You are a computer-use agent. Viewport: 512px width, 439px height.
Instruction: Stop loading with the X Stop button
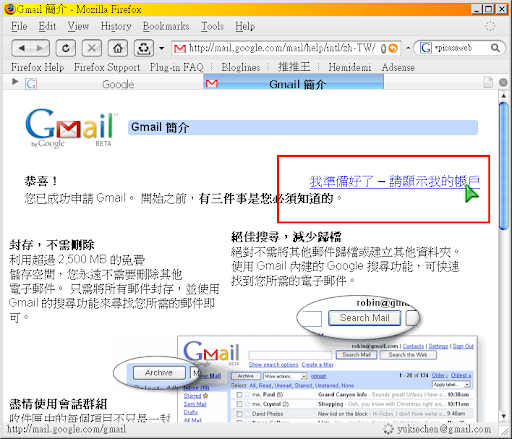[x=92, y=48]
